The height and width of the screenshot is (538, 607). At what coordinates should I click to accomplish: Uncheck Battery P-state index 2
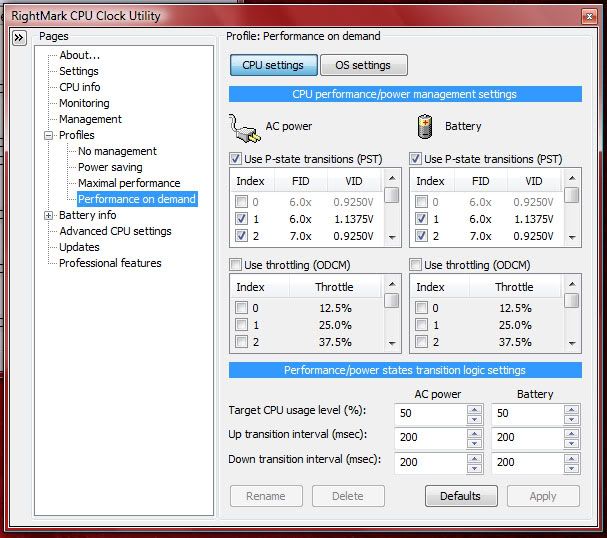(x=422, y=235)
